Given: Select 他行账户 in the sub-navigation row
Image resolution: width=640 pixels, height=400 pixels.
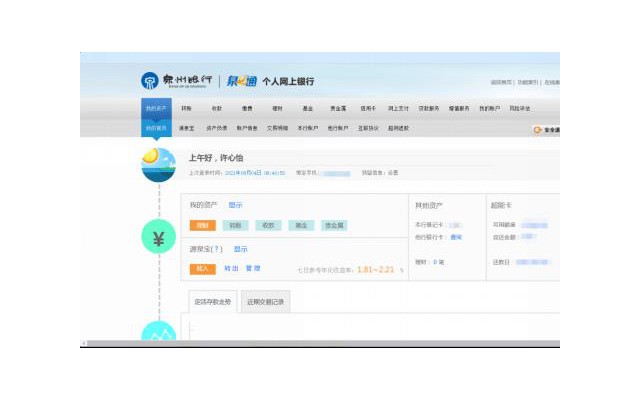Looking at the screenshot, I should (x=338, y=128).
